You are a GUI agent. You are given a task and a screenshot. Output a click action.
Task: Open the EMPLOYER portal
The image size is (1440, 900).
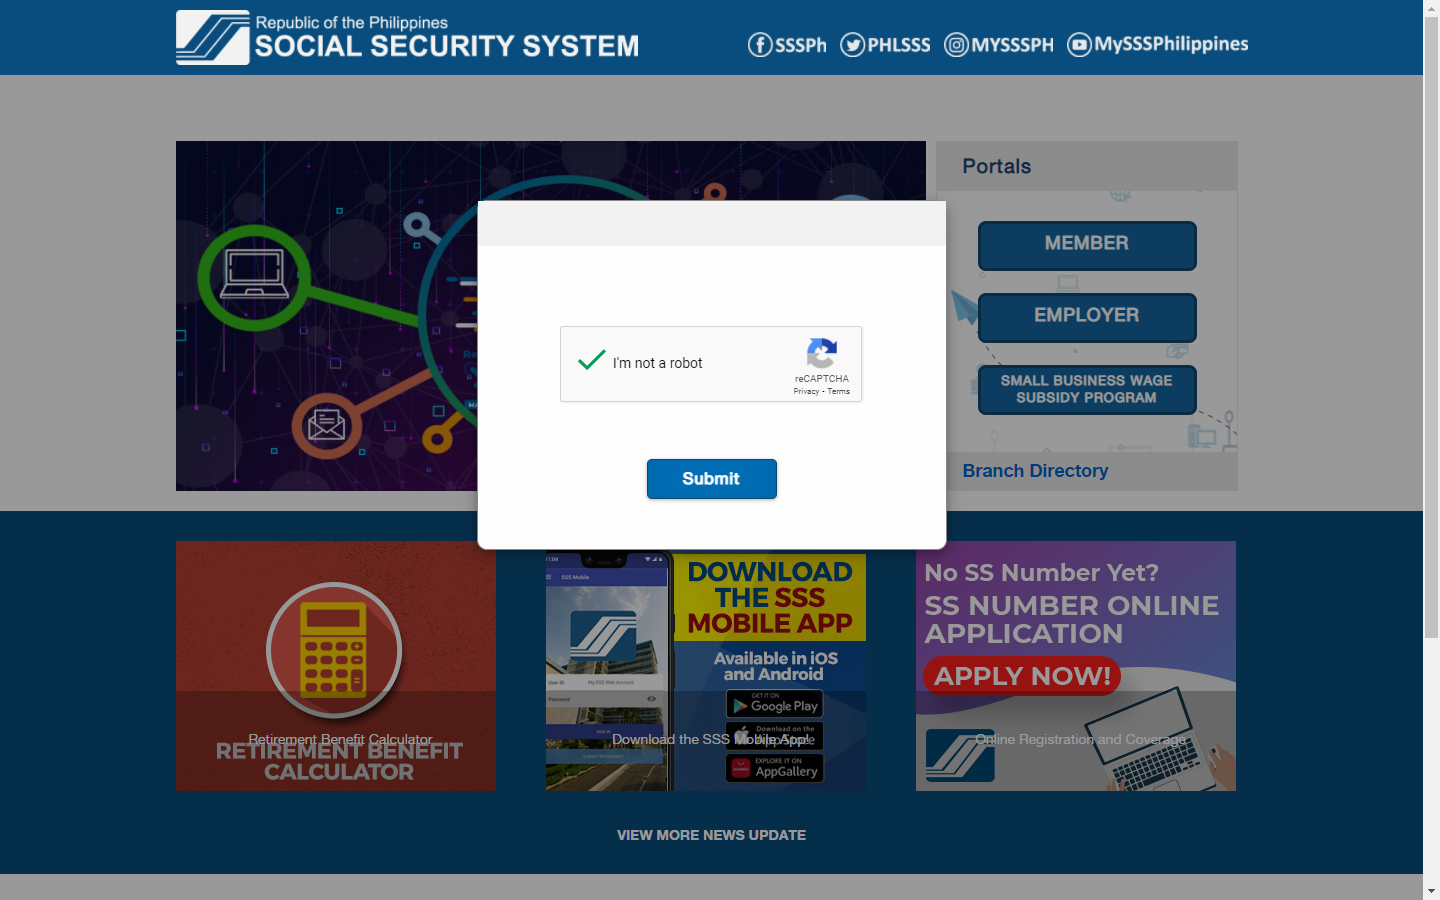1087,317
